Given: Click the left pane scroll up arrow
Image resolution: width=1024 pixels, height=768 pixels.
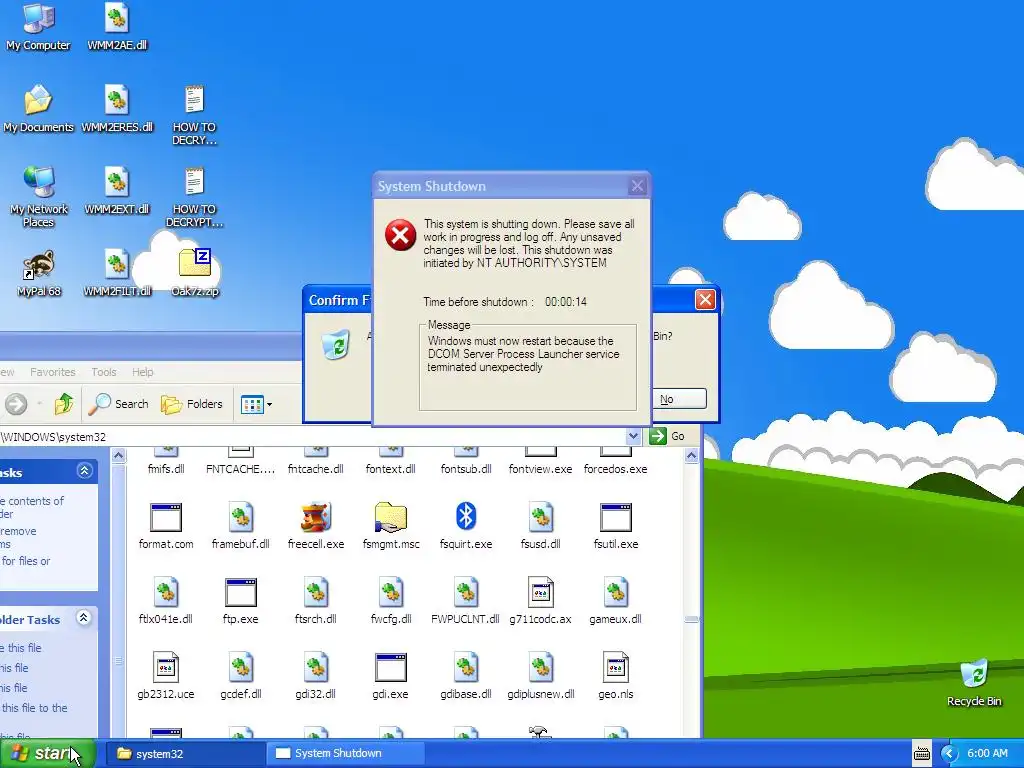Looking at the screenshot, I should click(x=119, y=456).
